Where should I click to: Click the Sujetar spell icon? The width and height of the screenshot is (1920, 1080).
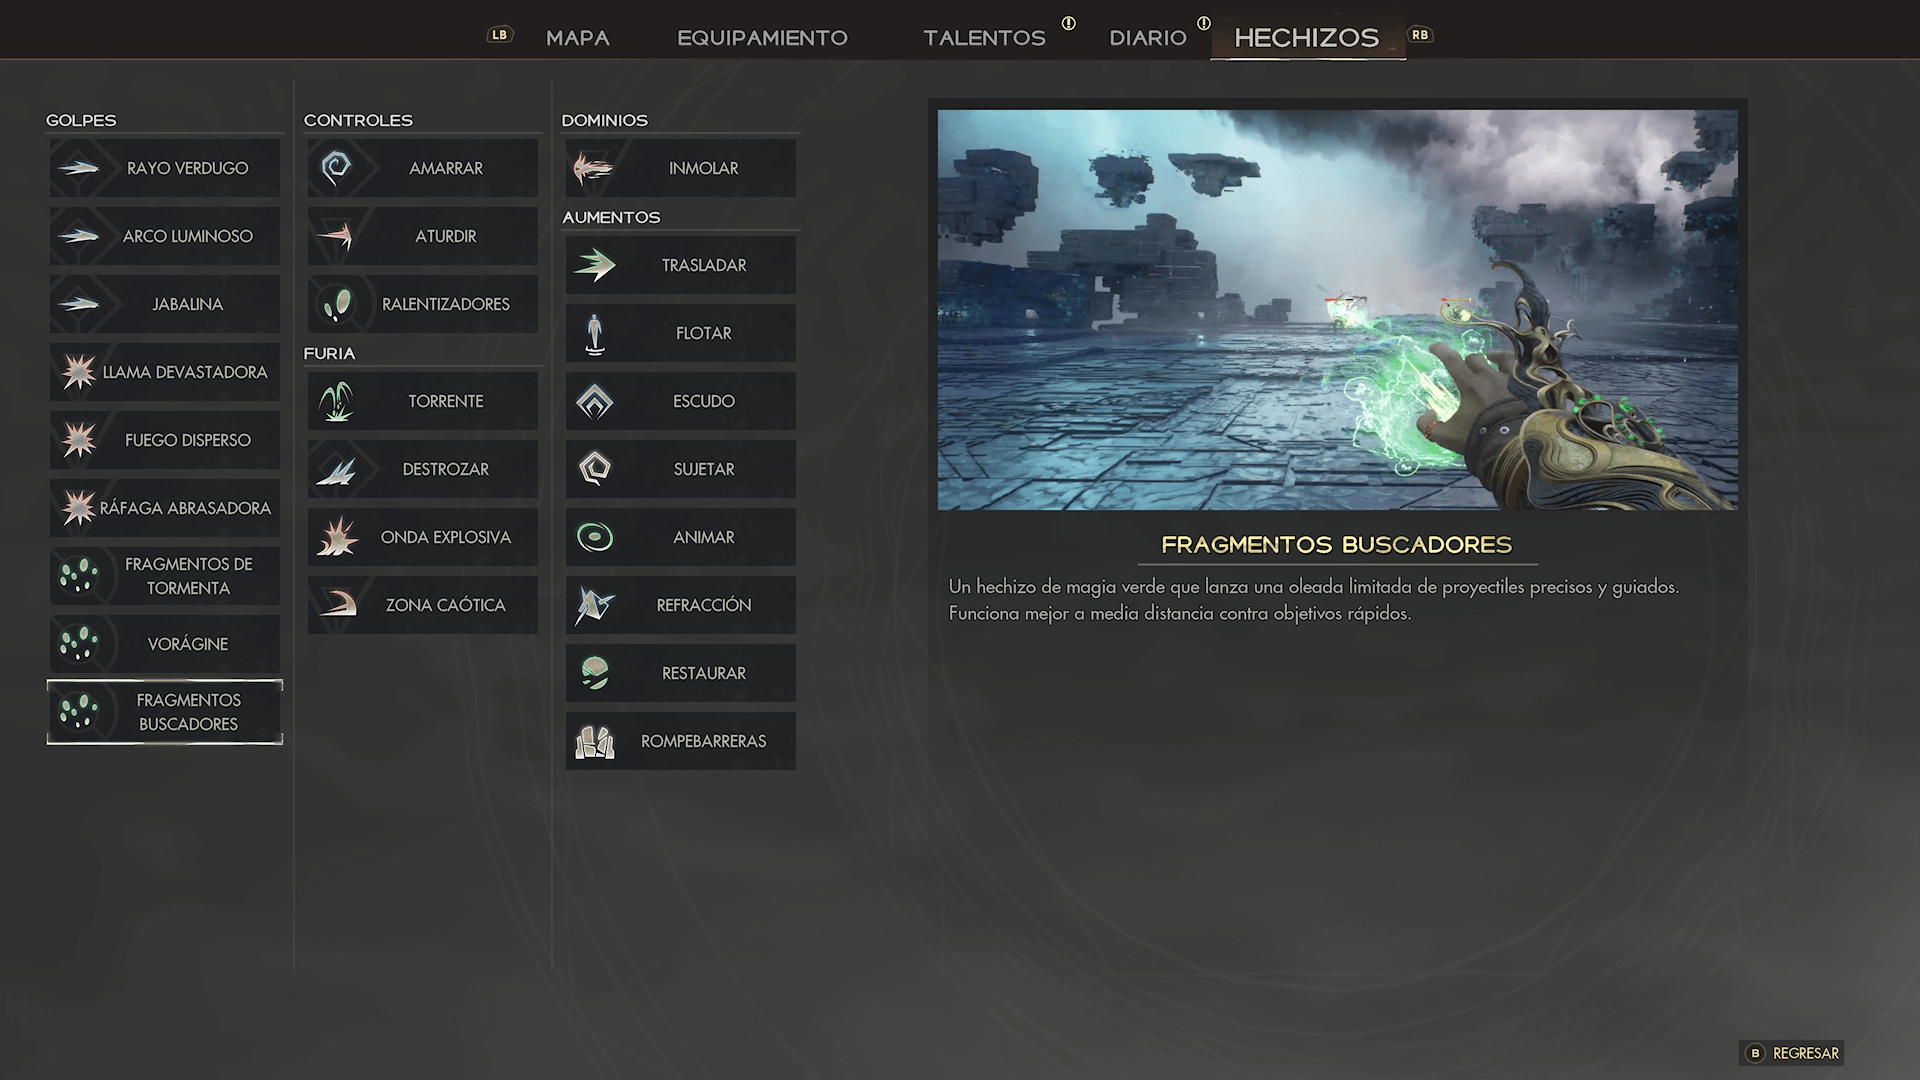594,469
